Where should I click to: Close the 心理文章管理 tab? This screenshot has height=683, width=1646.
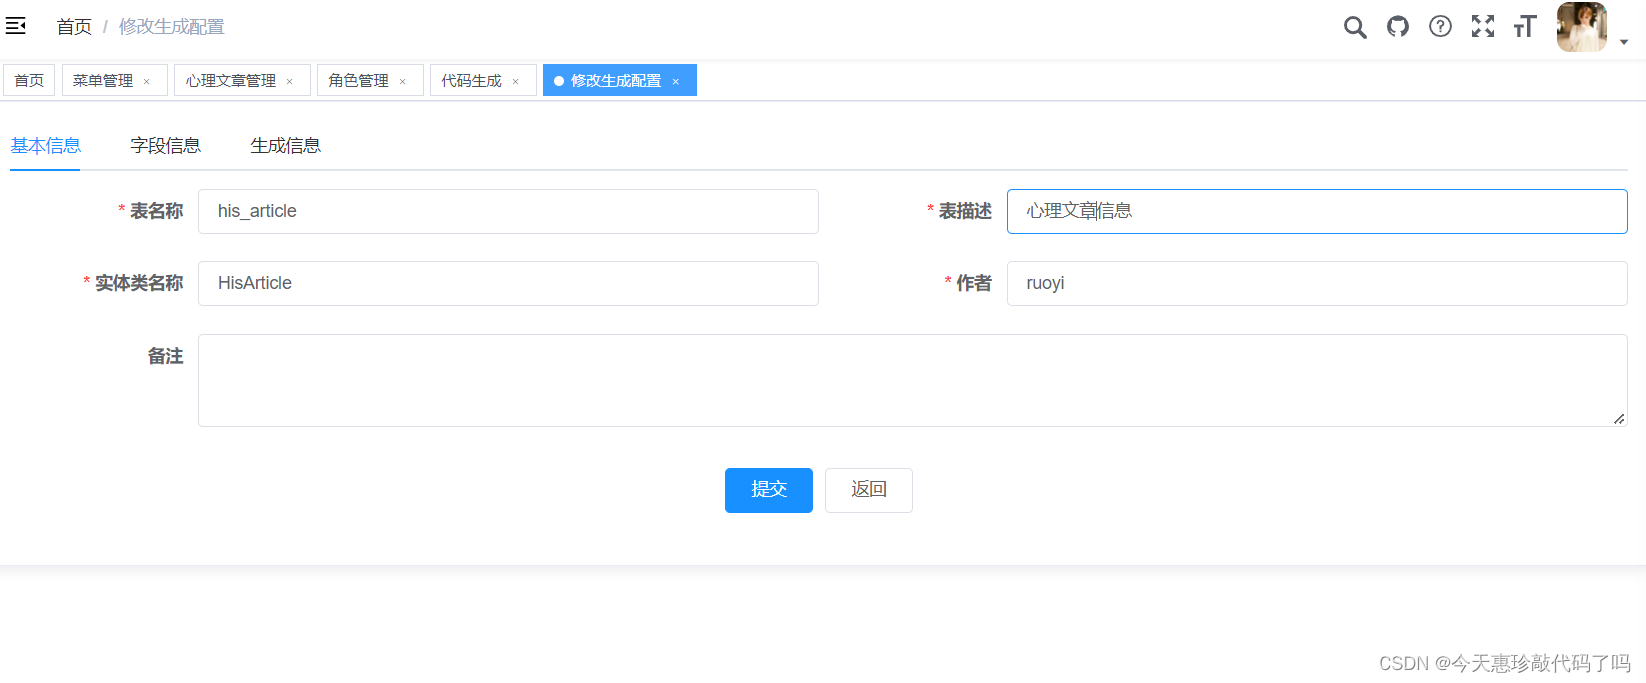click(x=290, y=82)
